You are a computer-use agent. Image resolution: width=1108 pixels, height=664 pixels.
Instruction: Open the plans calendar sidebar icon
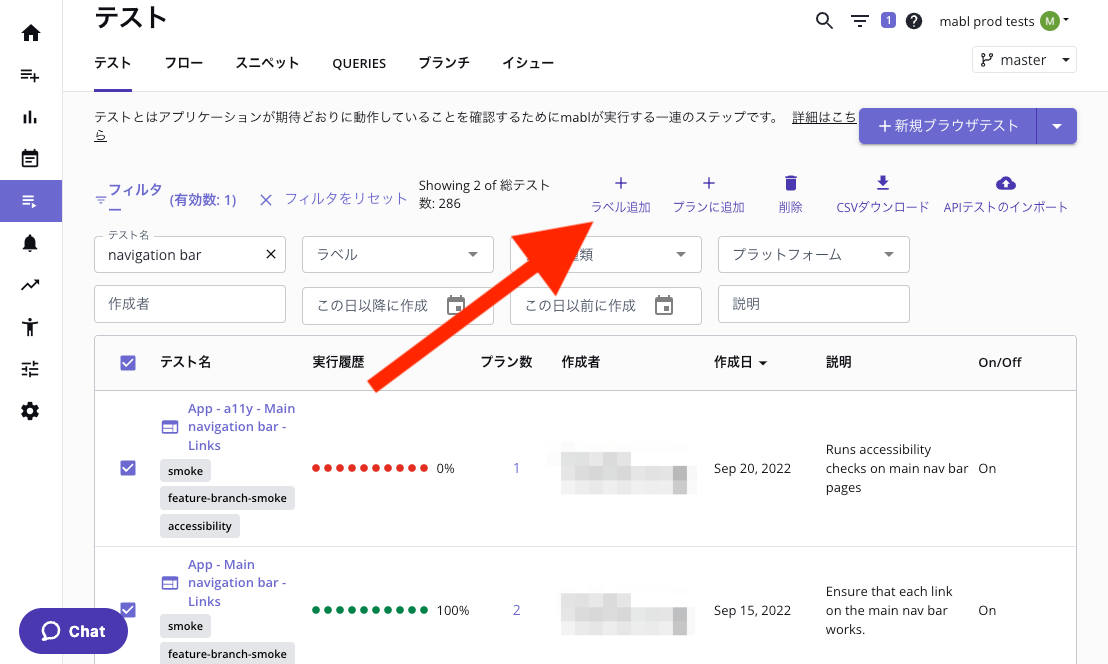[x=30, y=158]
